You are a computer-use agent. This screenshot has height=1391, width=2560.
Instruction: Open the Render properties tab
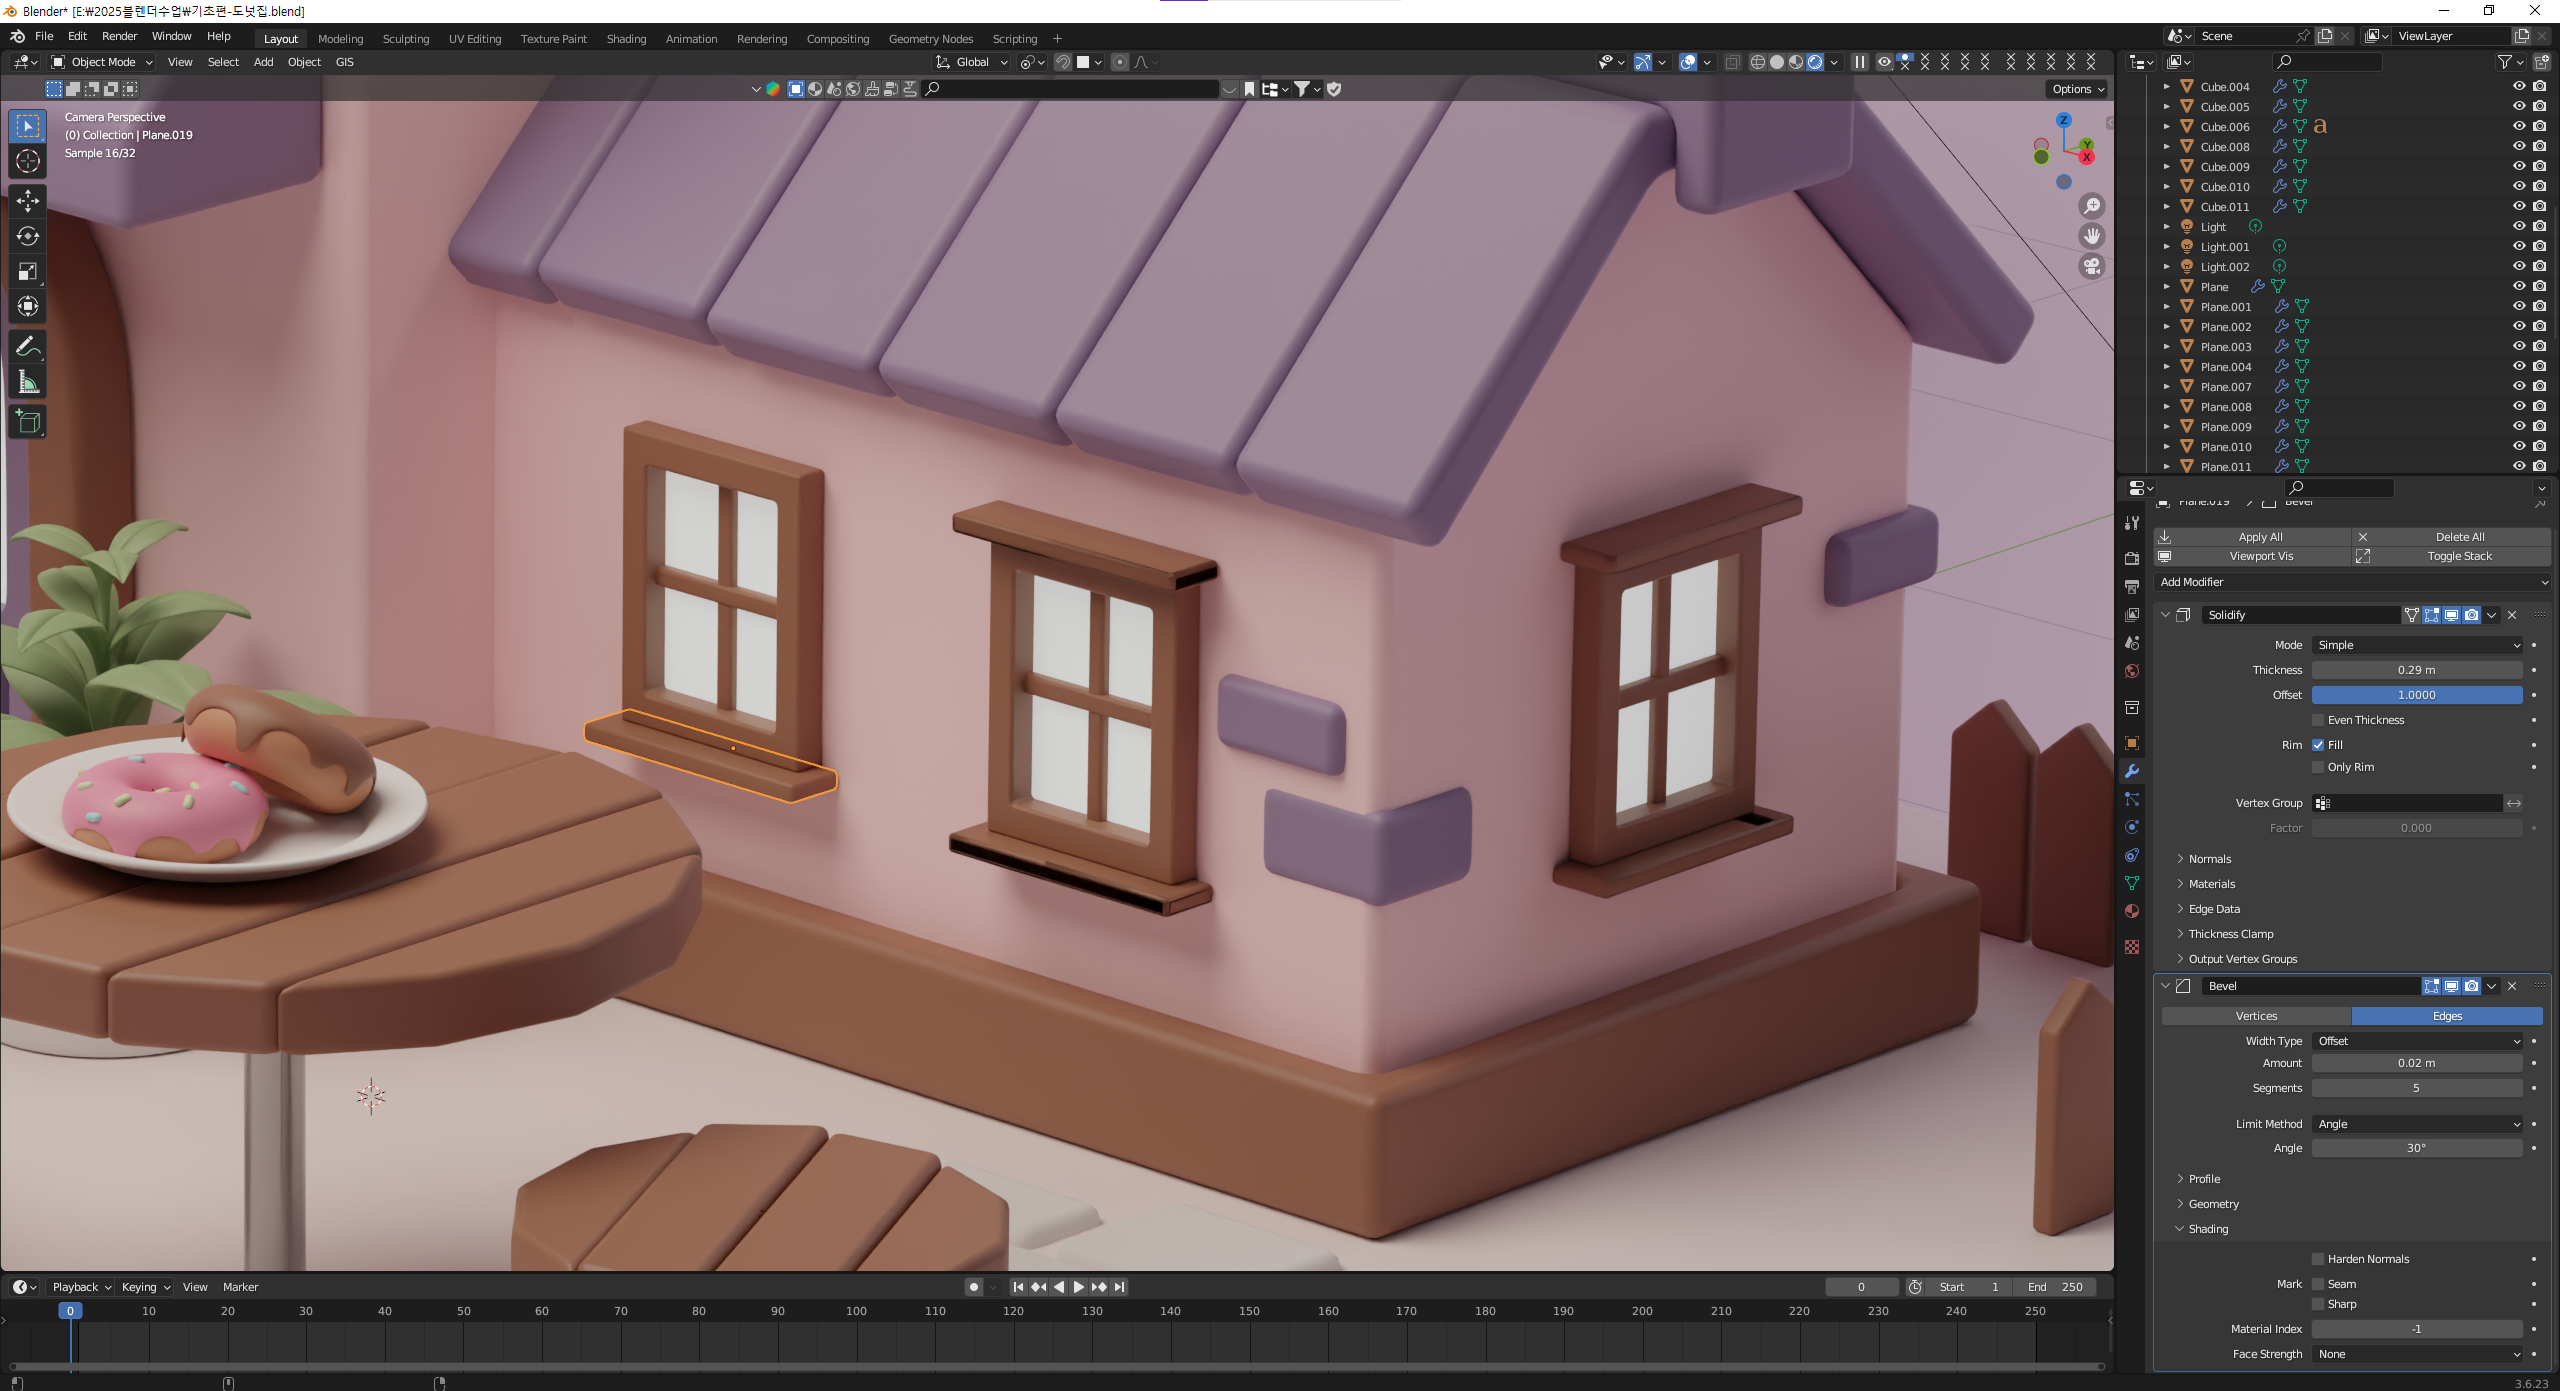tap(2132, 558)
